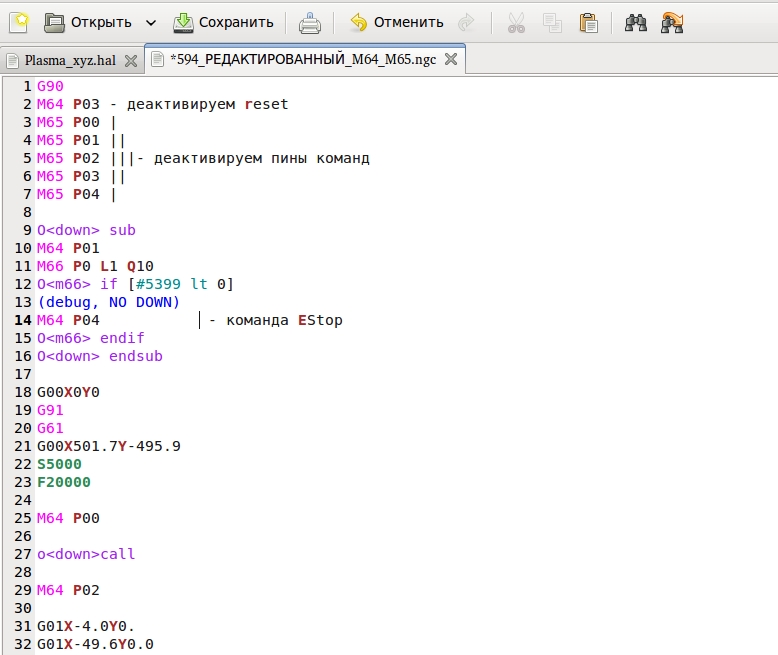Click the Redo arrow icon
This screenshot has width=778, height=655.
click(x=466, y=23)
